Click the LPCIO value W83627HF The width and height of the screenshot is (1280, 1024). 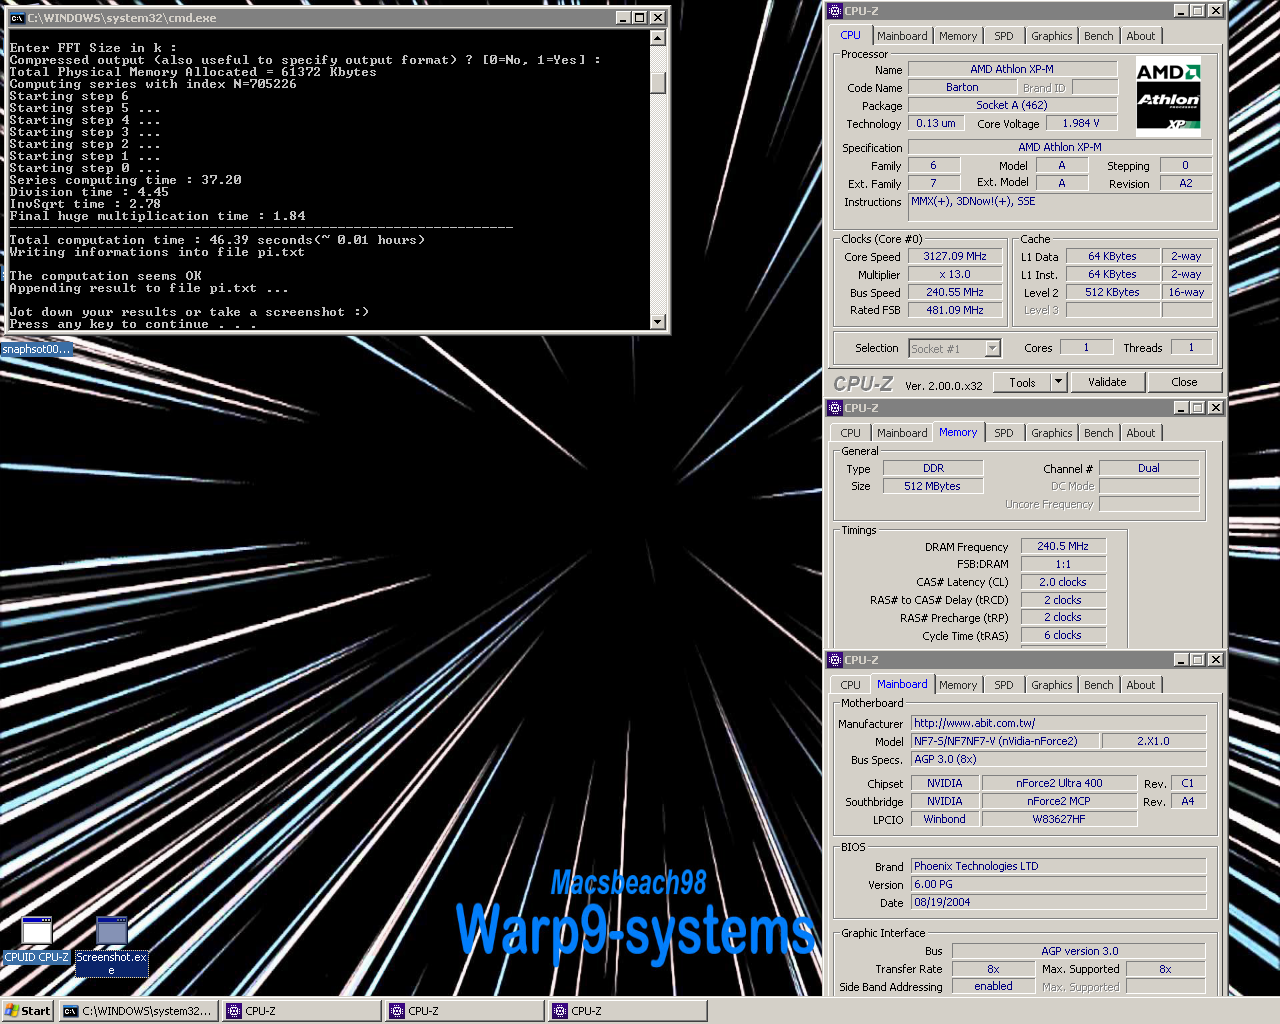(x=1059, y=819)
